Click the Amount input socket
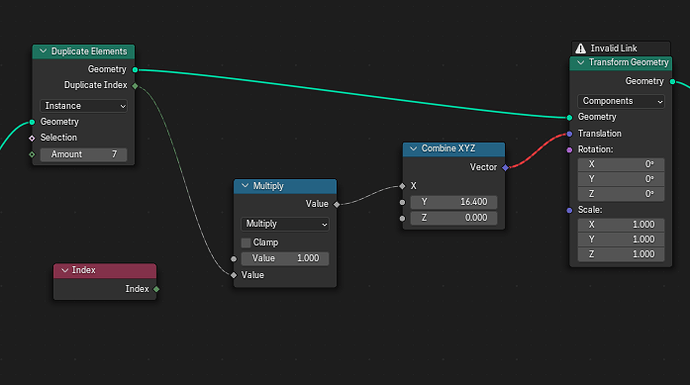This screenshot has width=690, height=385. click(32, 154)
